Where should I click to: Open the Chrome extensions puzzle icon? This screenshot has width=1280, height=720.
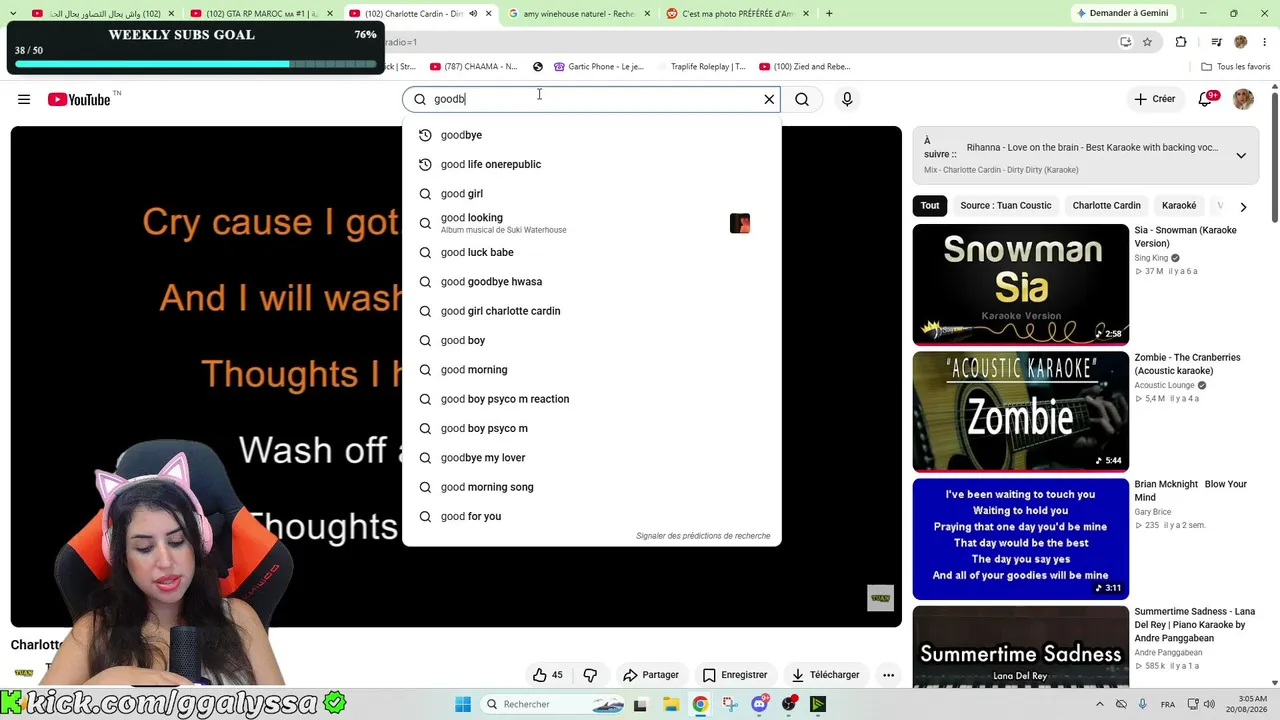coord(1181,42)
